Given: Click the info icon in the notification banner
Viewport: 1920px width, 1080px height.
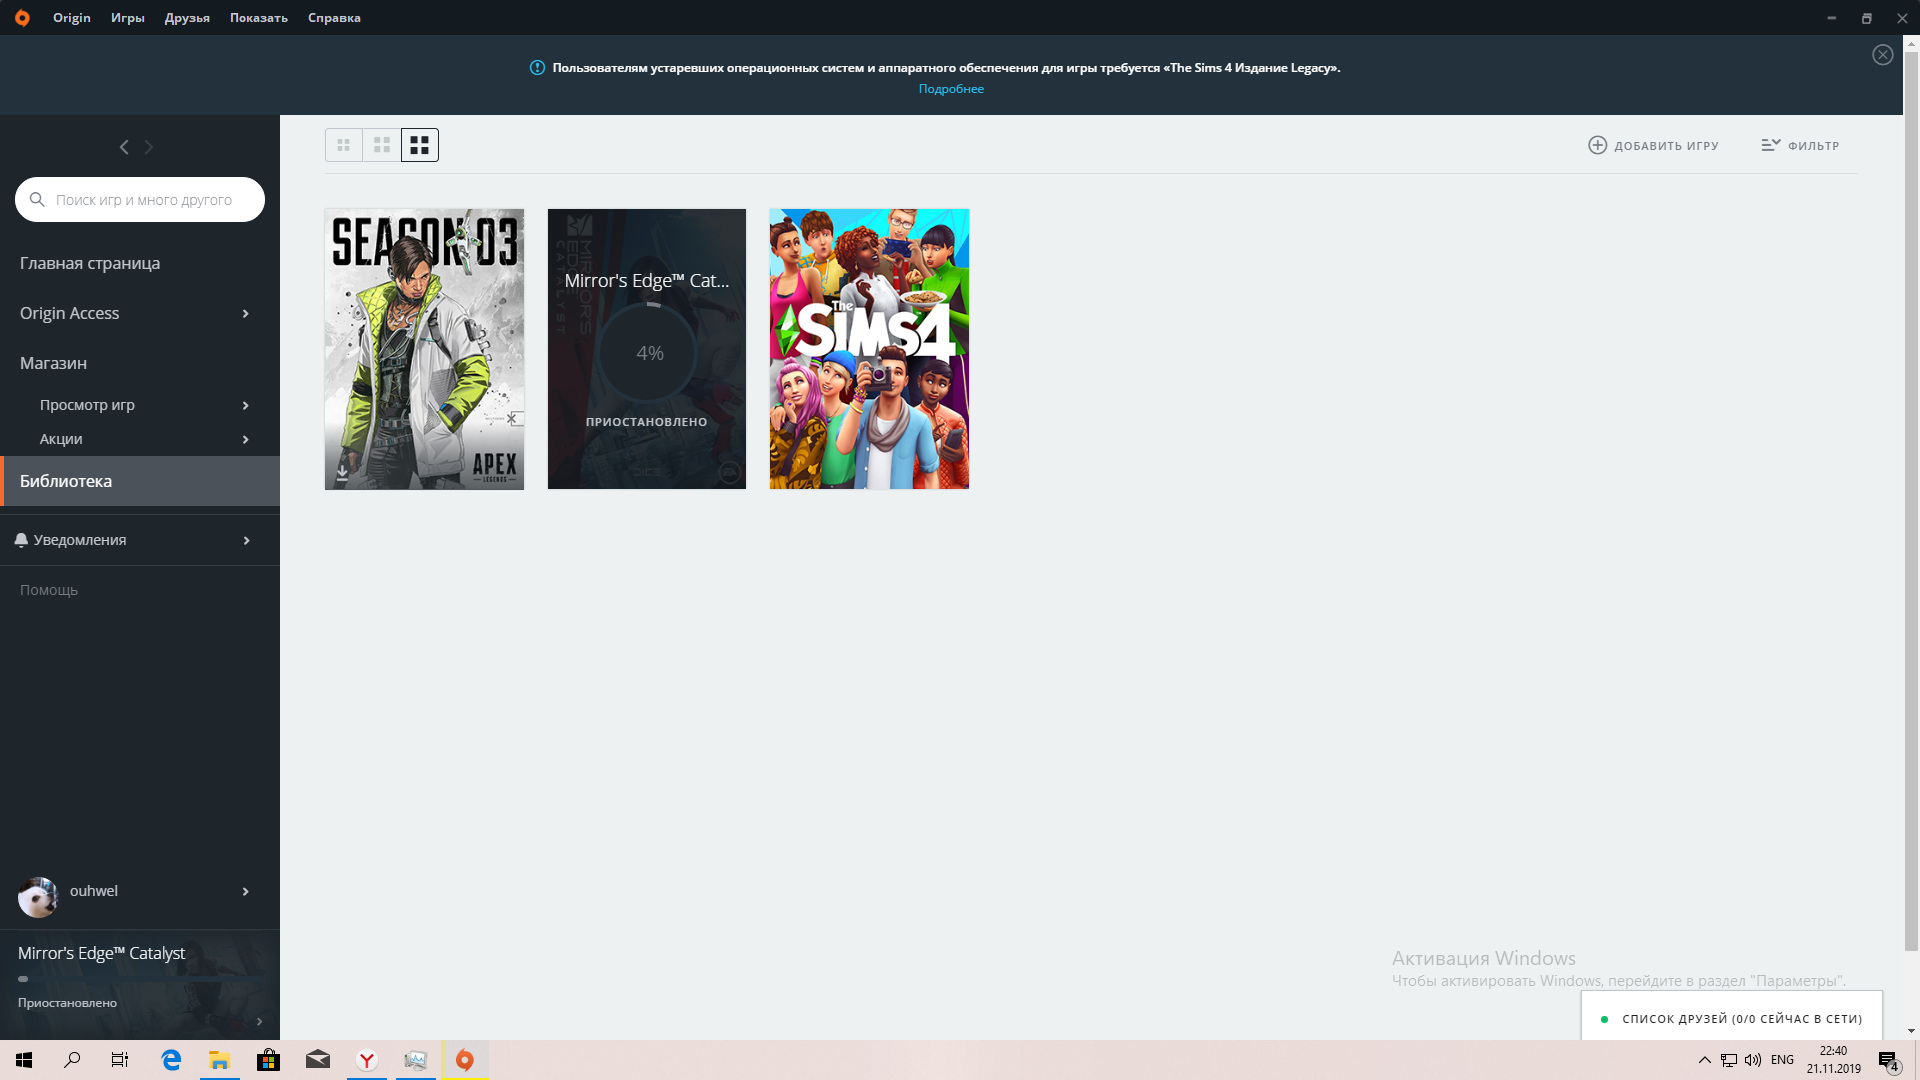Looking at the screenshot, I should coord(537,68).
